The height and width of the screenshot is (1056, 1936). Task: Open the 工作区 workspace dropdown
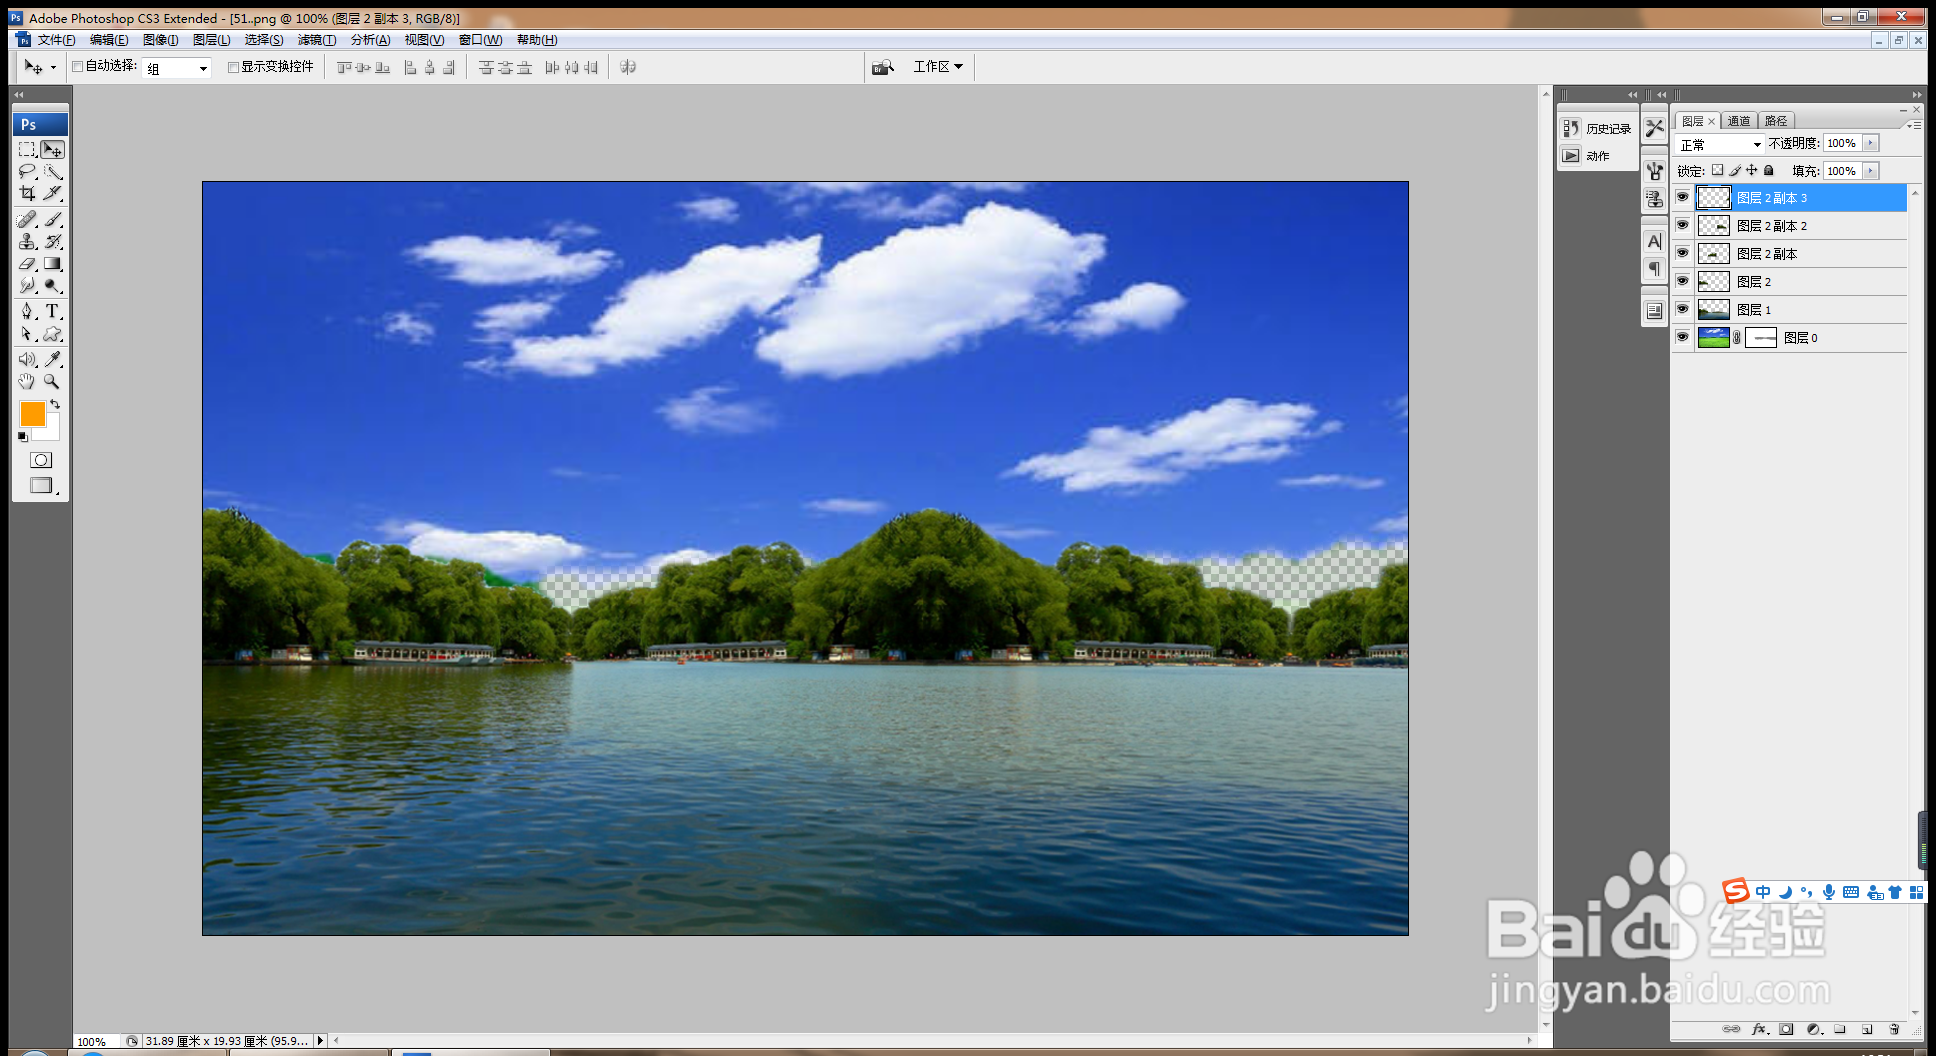(938, 67)
